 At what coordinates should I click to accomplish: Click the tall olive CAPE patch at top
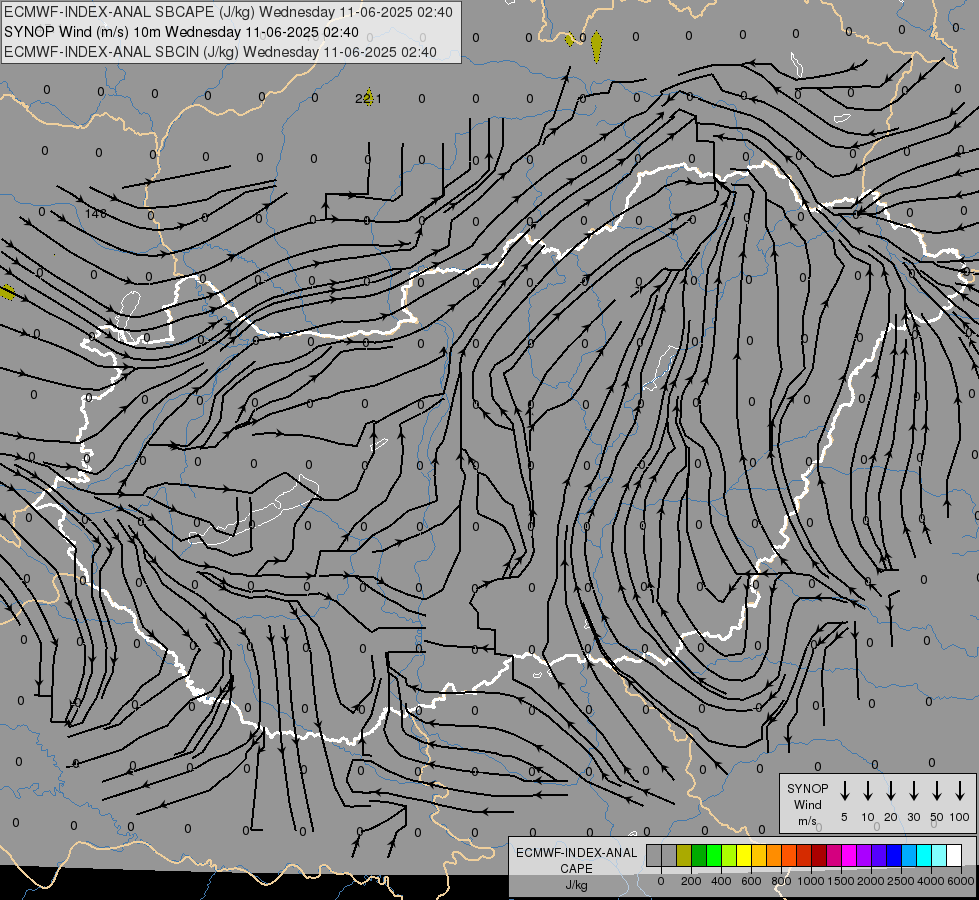tap(596, 46)
